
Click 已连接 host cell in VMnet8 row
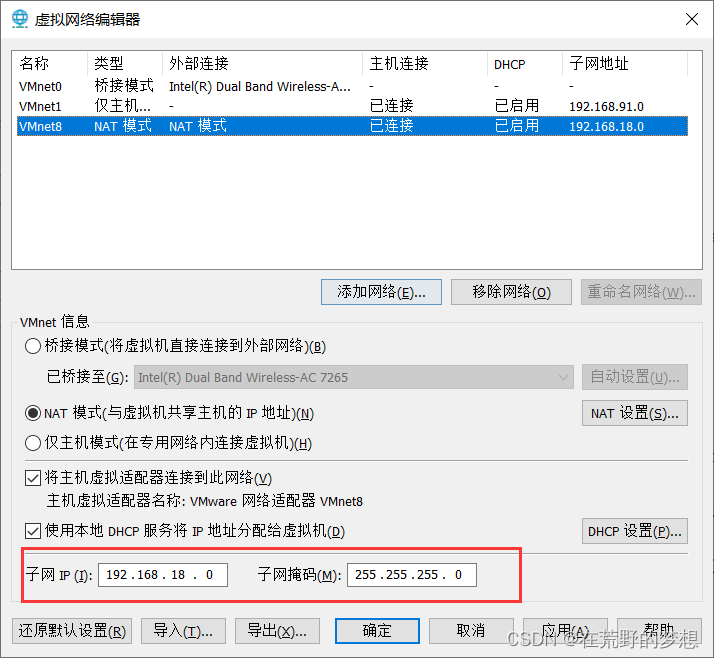click(x=392, y=126)
